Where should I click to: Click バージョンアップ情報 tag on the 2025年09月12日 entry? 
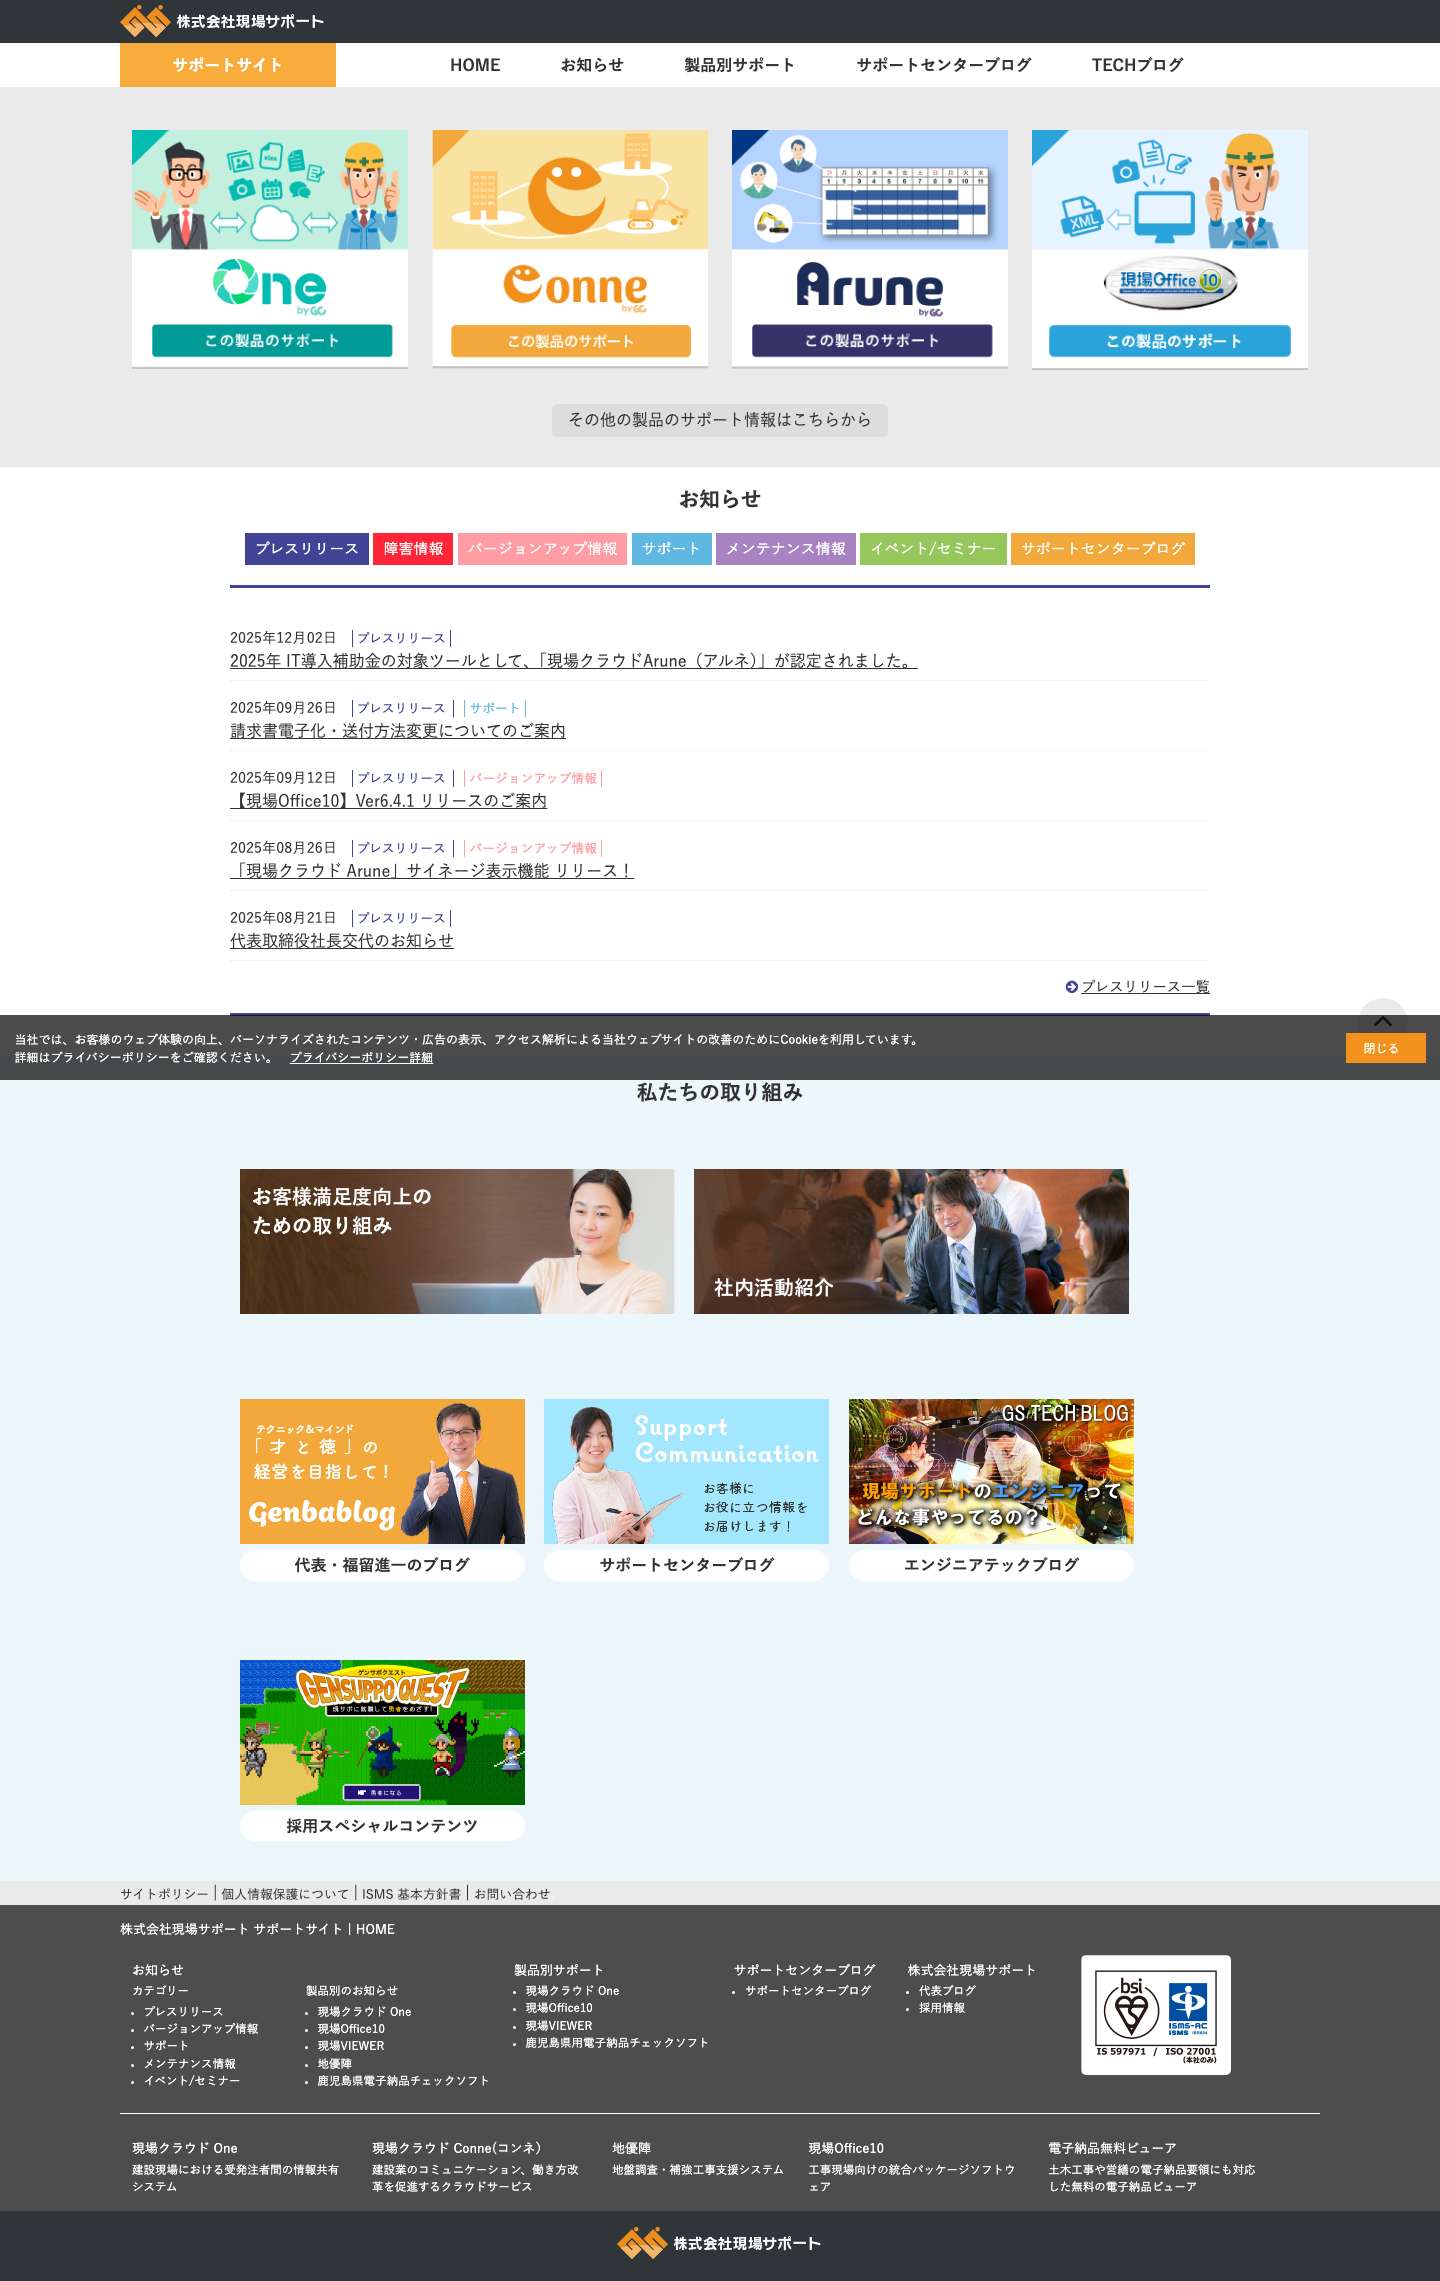point(533,778)
